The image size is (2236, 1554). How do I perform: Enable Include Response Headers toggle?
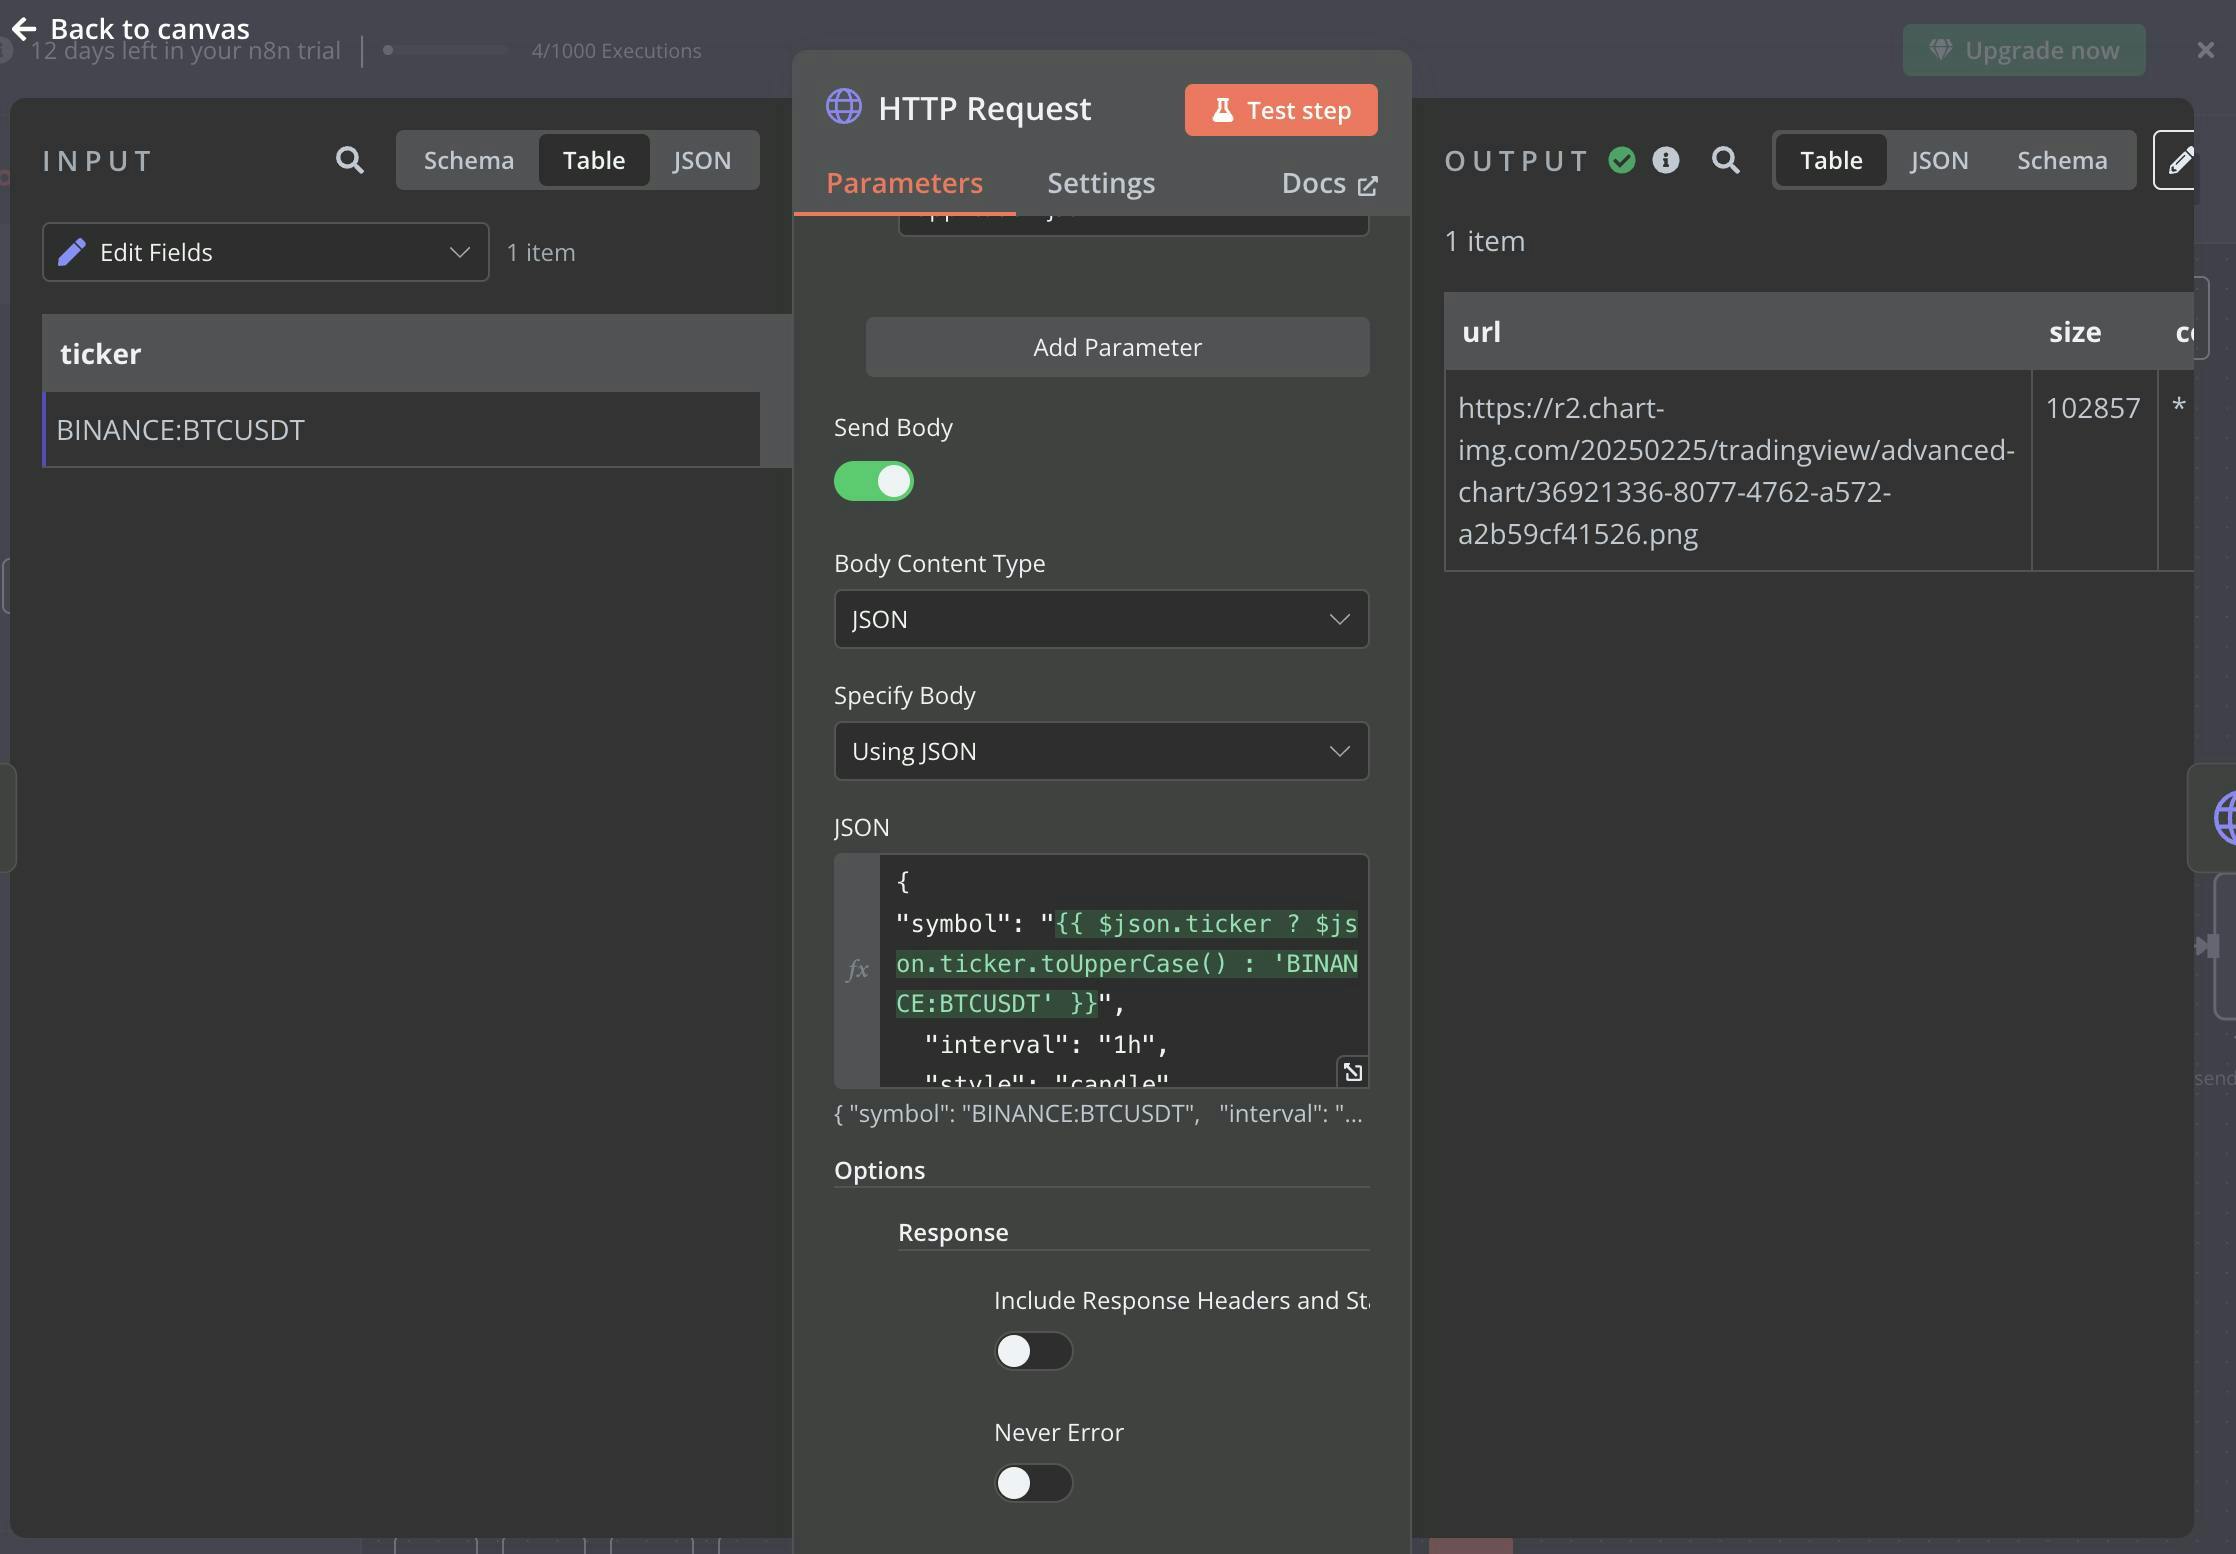(1033, 1351)
